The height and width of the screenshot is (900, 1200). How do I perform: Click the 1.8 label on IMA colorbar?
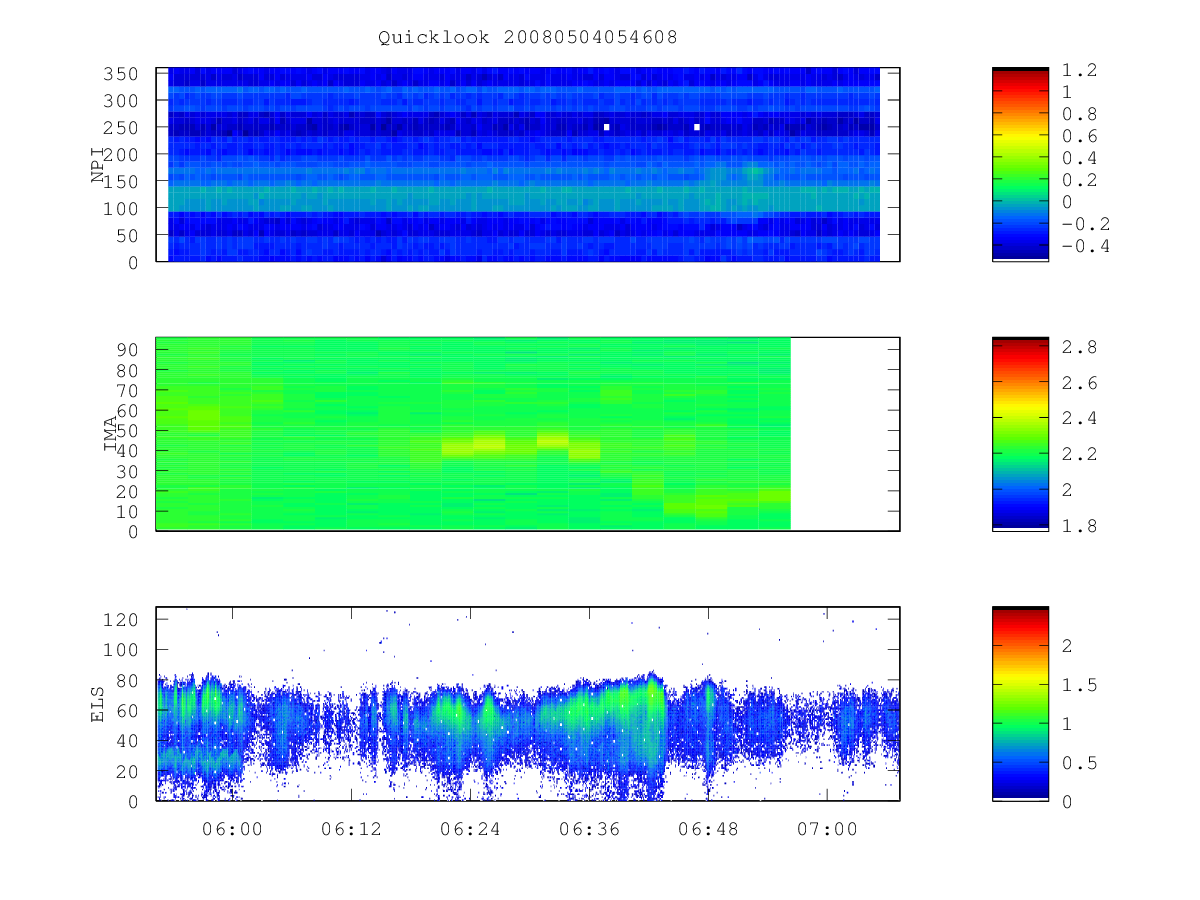(x=1079, y=526)
